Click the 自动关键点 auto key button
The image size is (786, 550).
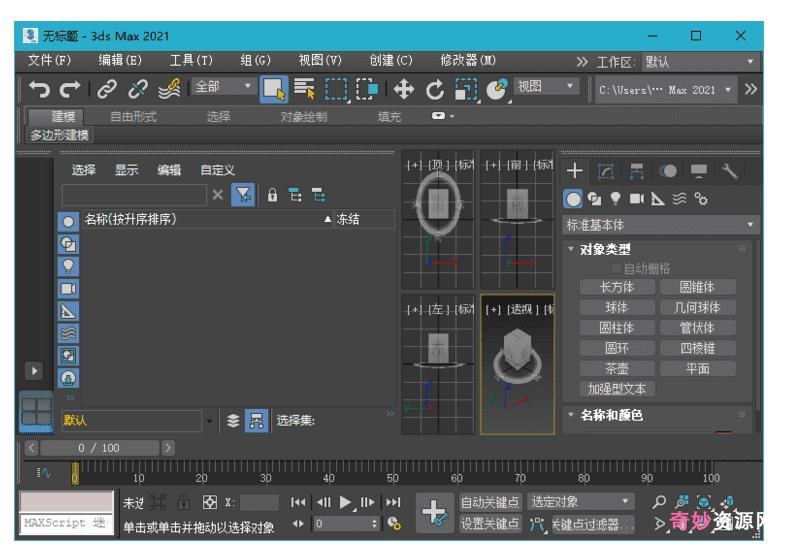click(x=490, y=502)
